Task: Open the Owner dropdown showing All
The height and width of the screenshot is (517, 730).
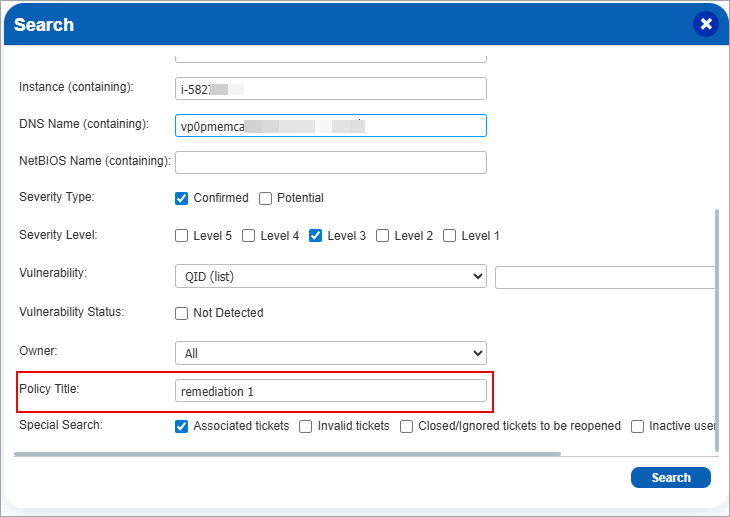Action: [331, 353]
